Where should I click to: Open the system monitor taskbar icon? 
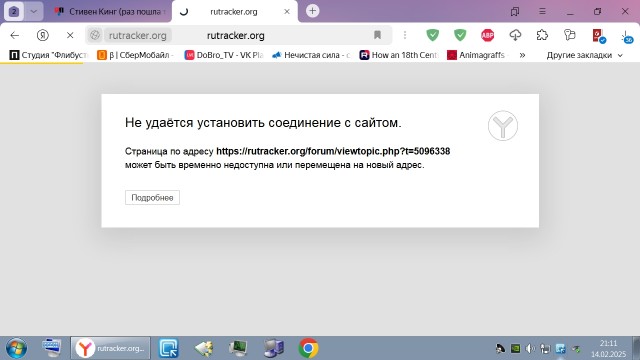click(238, 348)
